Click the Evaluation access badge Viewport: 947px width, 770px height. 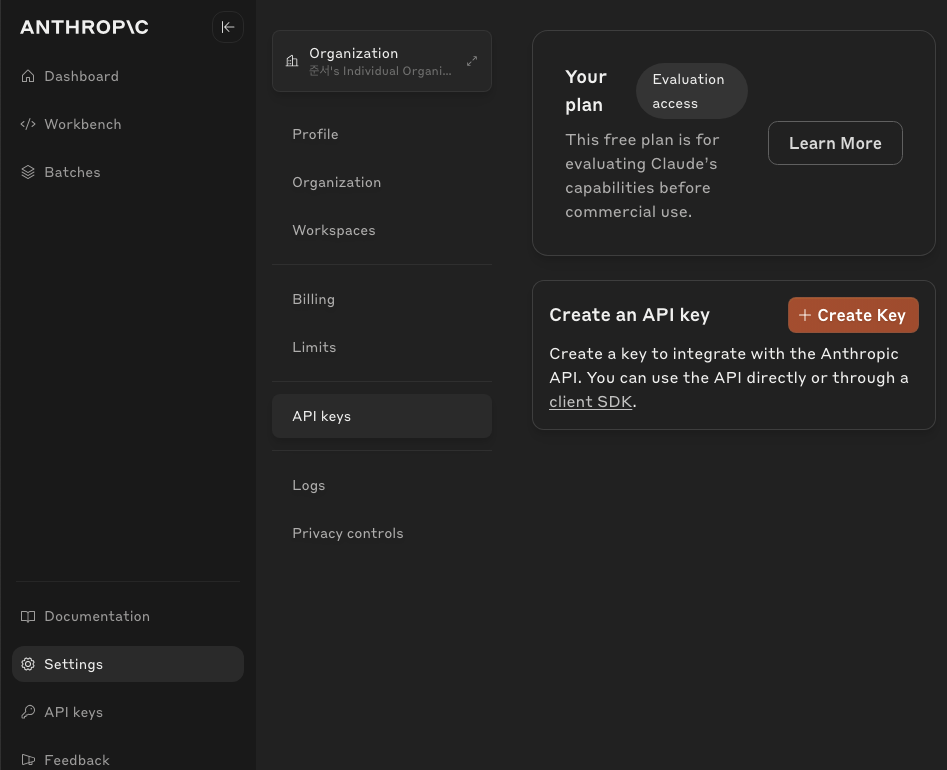click(x=692, y=91)
